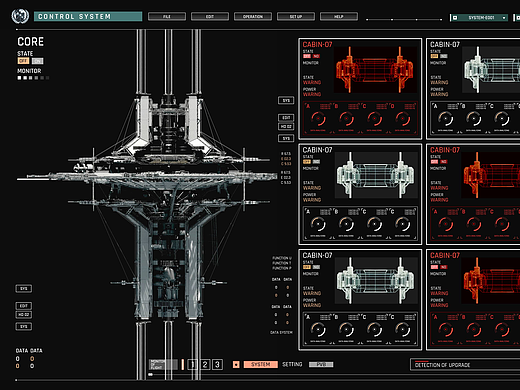Click the SYS button above EDIT near cabins
The image size is (520, 390).
pos(286,100)
